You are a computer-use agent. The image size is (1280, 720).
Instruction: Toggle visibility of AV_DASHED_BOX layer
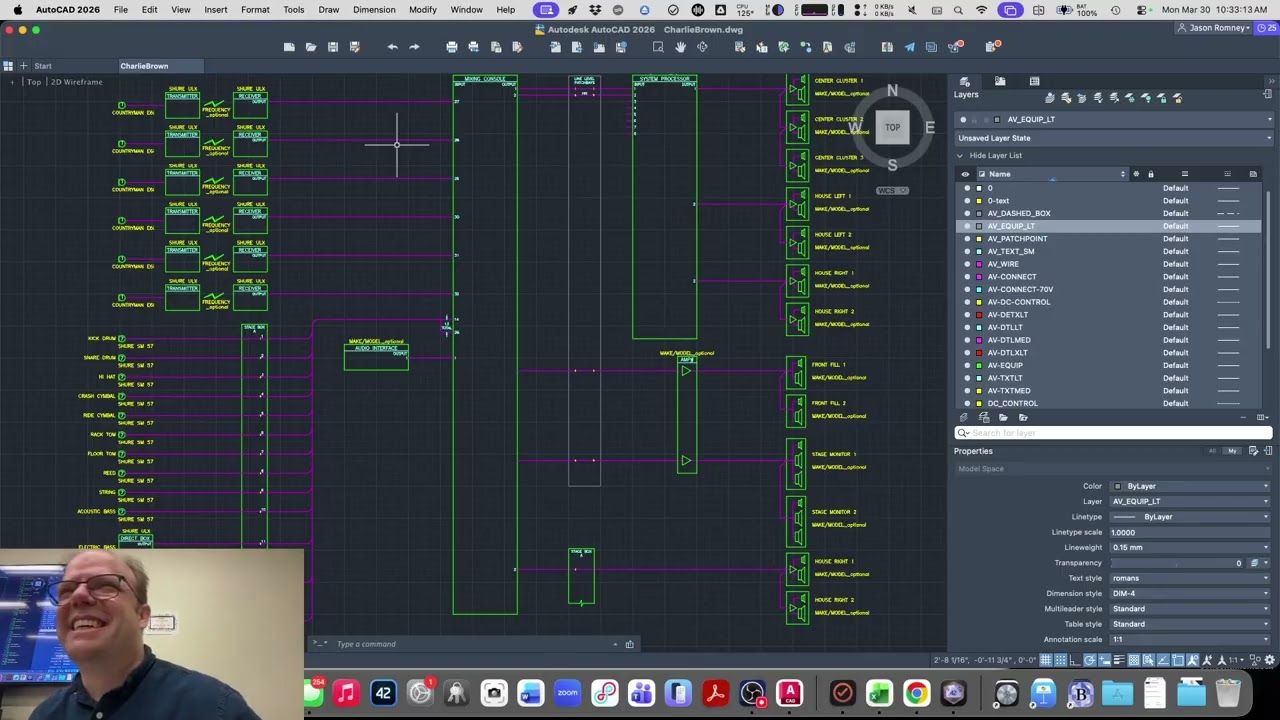coord(966,213)
